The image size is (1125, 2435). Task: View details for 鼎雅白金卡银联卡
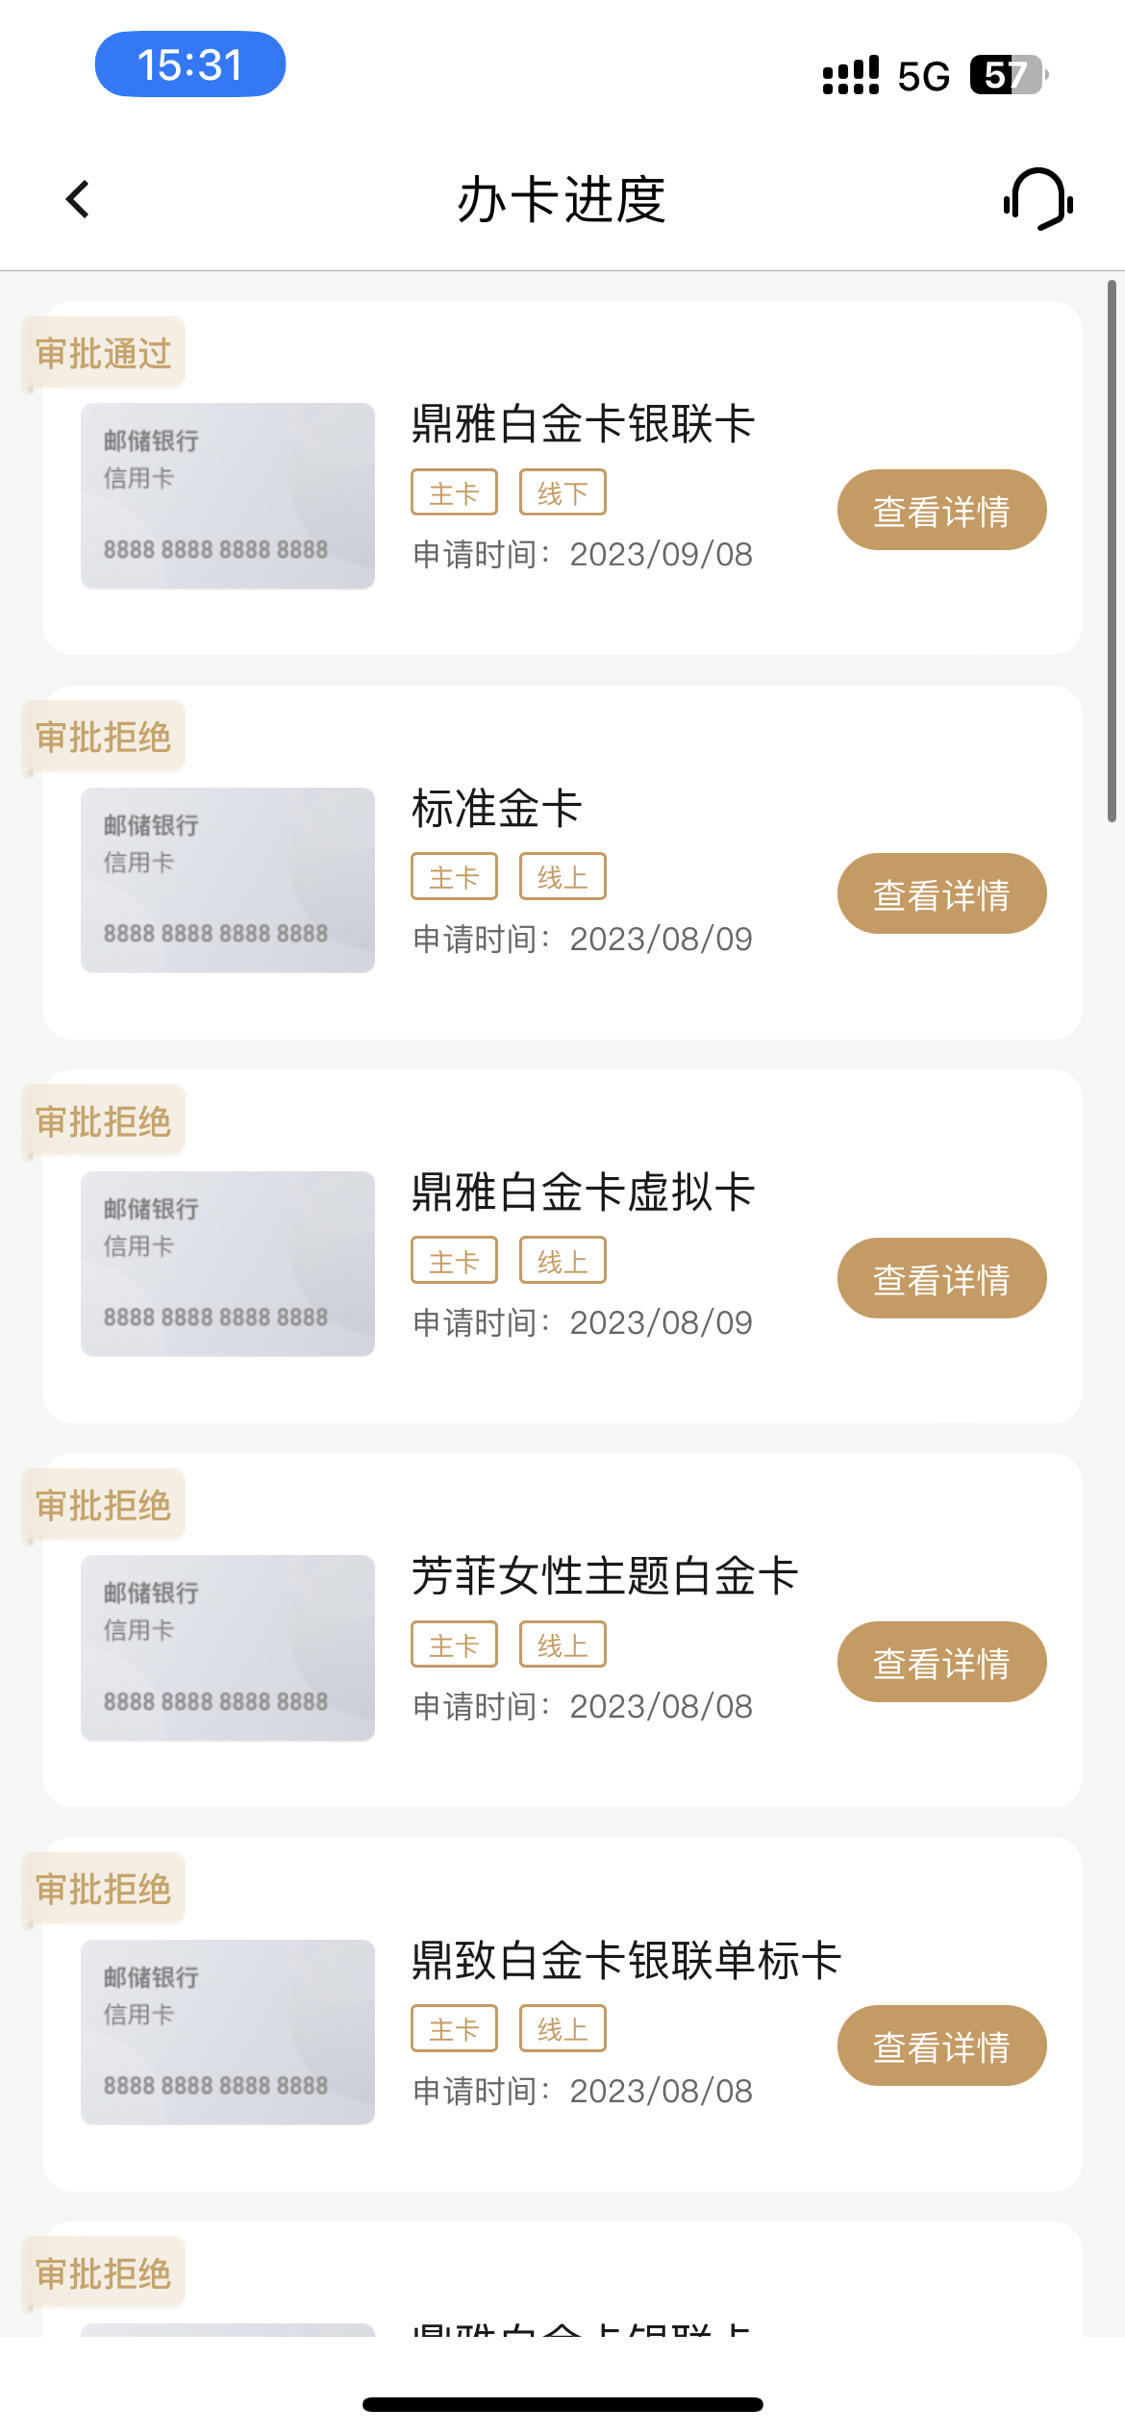[941, 510]
